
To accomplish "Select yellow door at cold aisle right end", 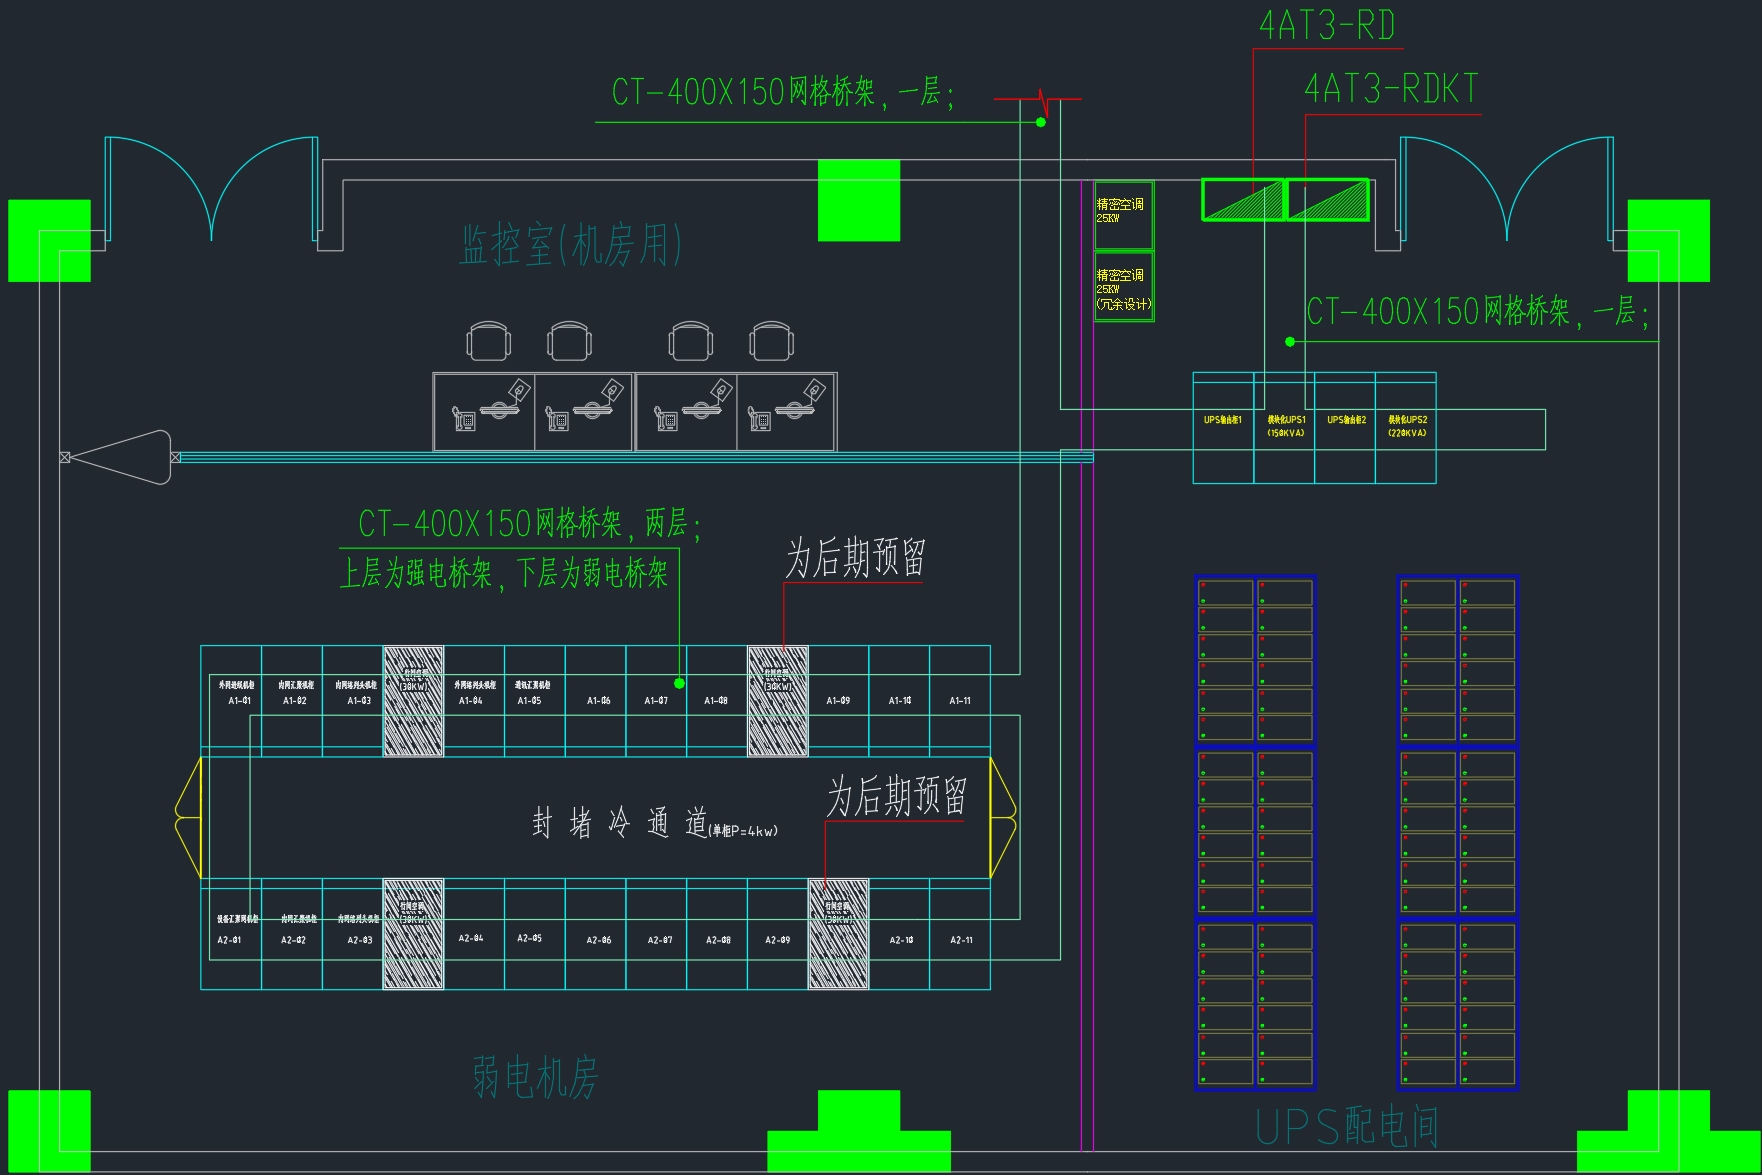I will tap(1003, 818).
